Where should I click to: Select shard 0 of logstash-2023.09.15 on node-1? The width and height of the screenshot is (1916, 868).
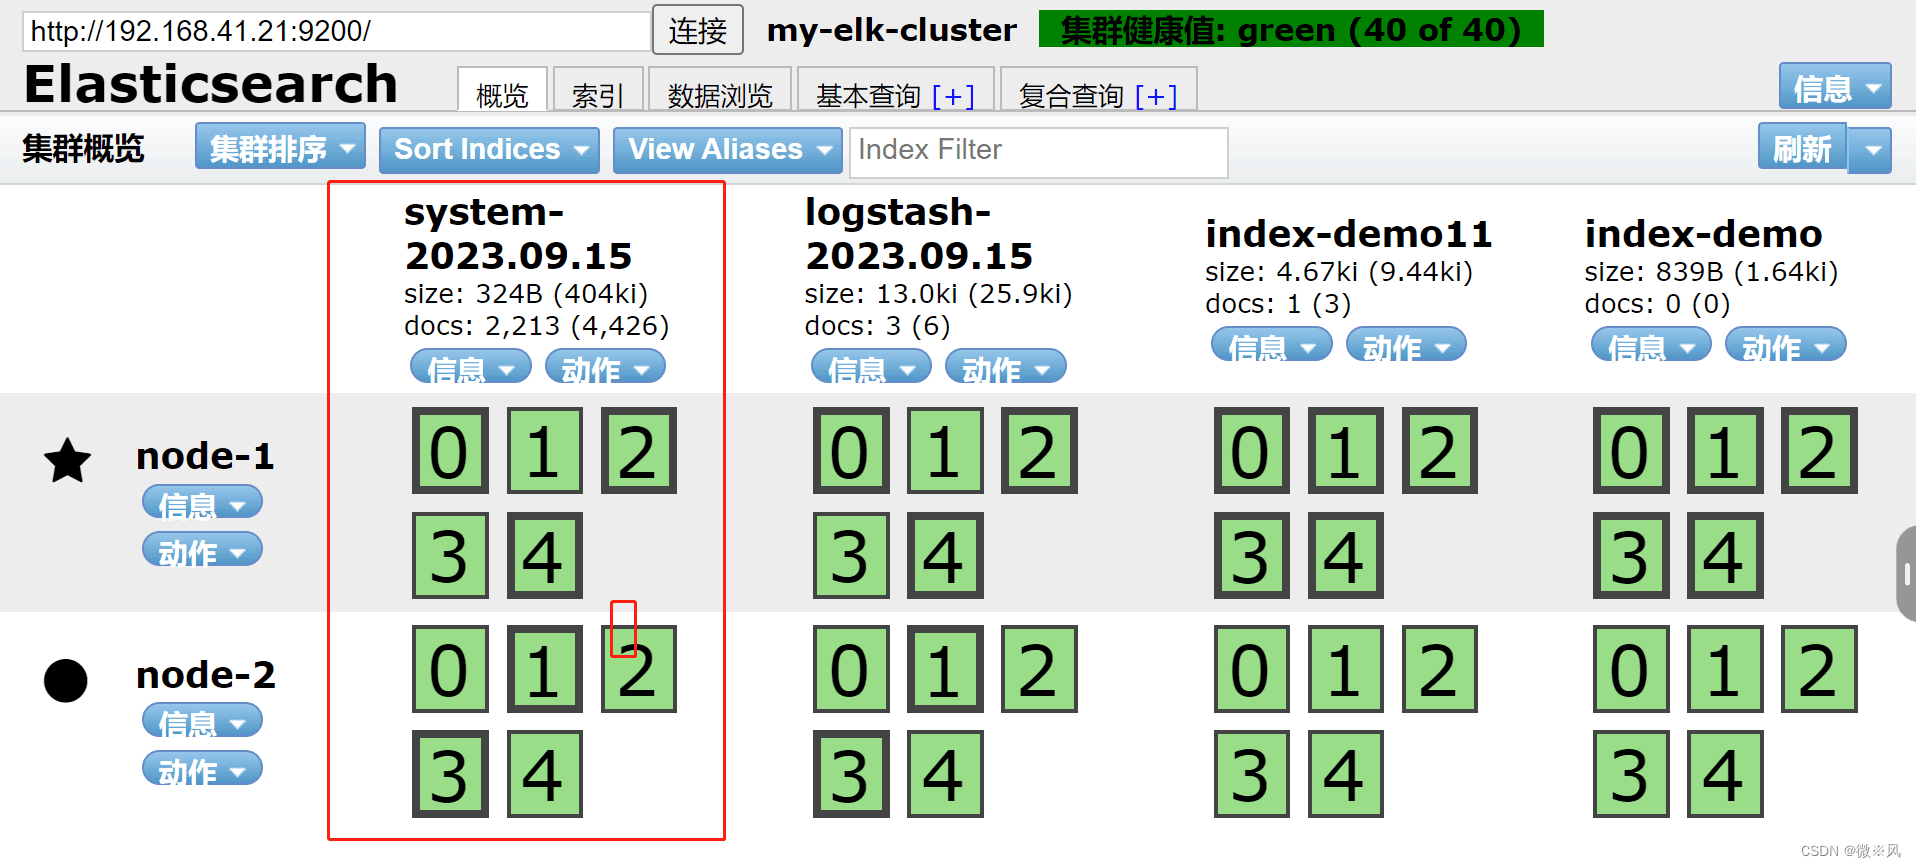[x=851, y=451]
